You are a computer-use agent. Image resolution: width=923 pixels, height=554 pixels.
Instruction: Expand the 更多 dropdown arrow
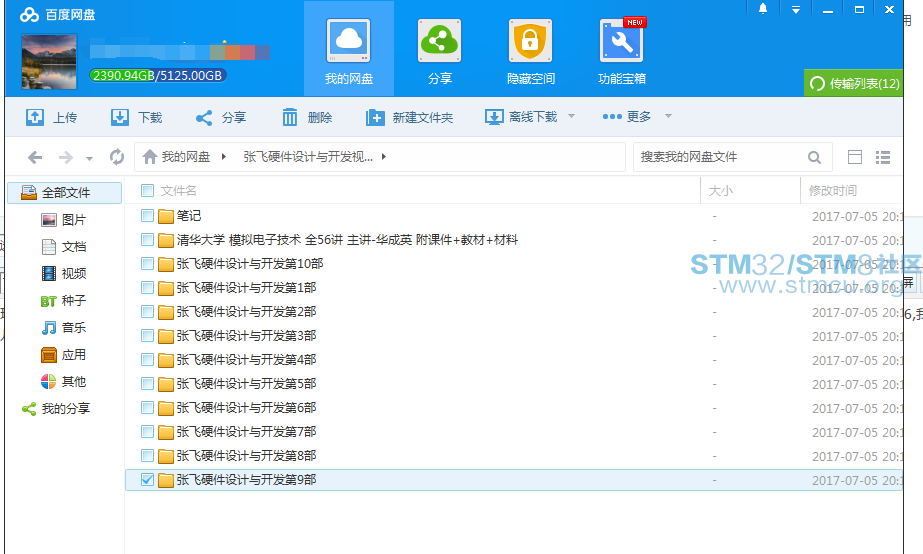pyautogui.click(x=668, y=116)
